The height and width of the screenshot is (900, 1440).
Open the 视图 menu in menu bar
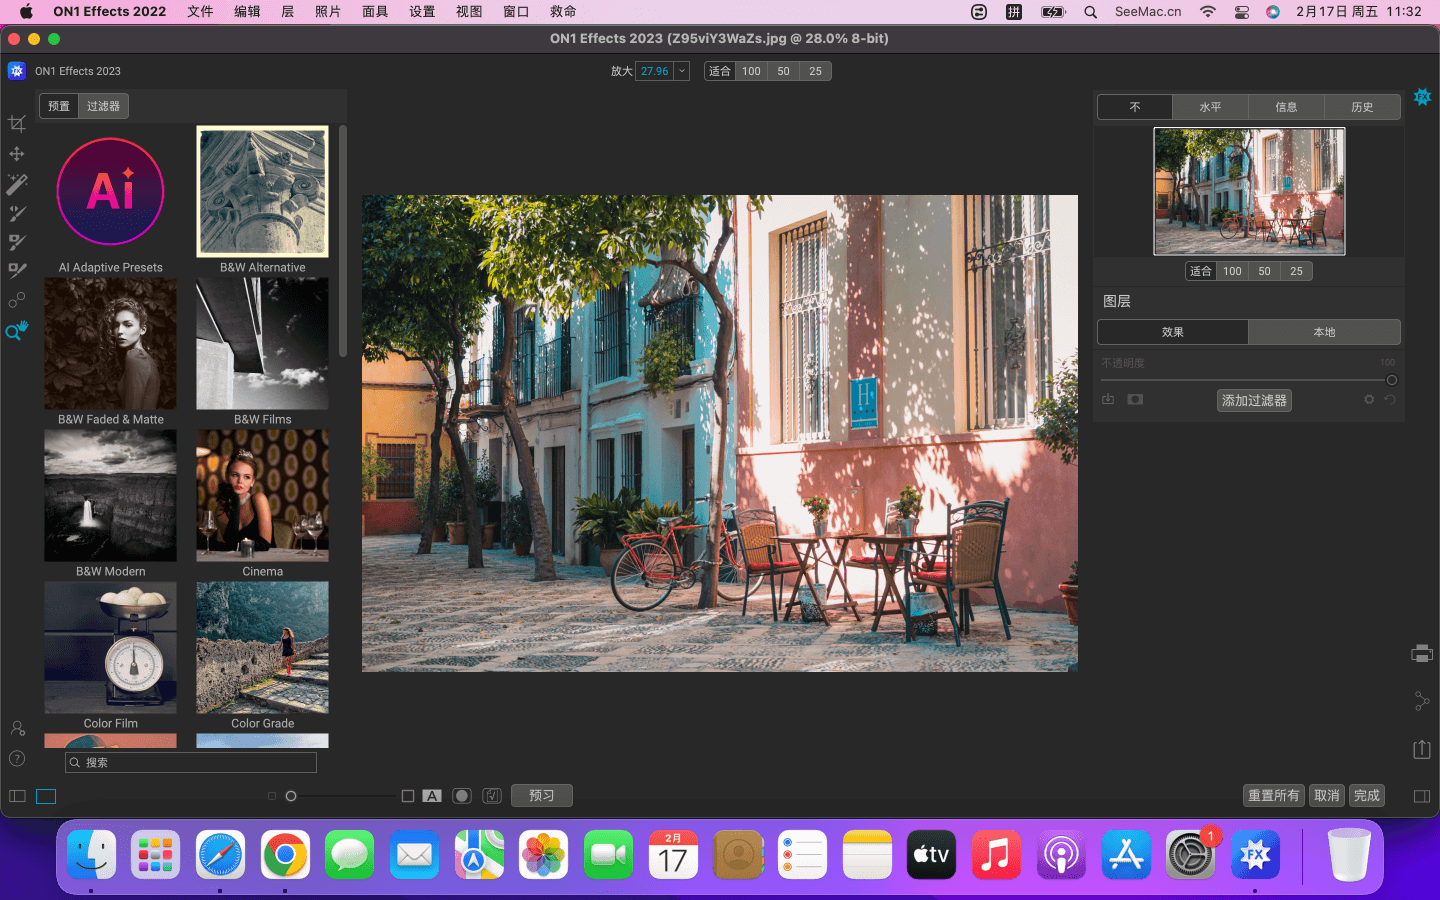[469, 12]
